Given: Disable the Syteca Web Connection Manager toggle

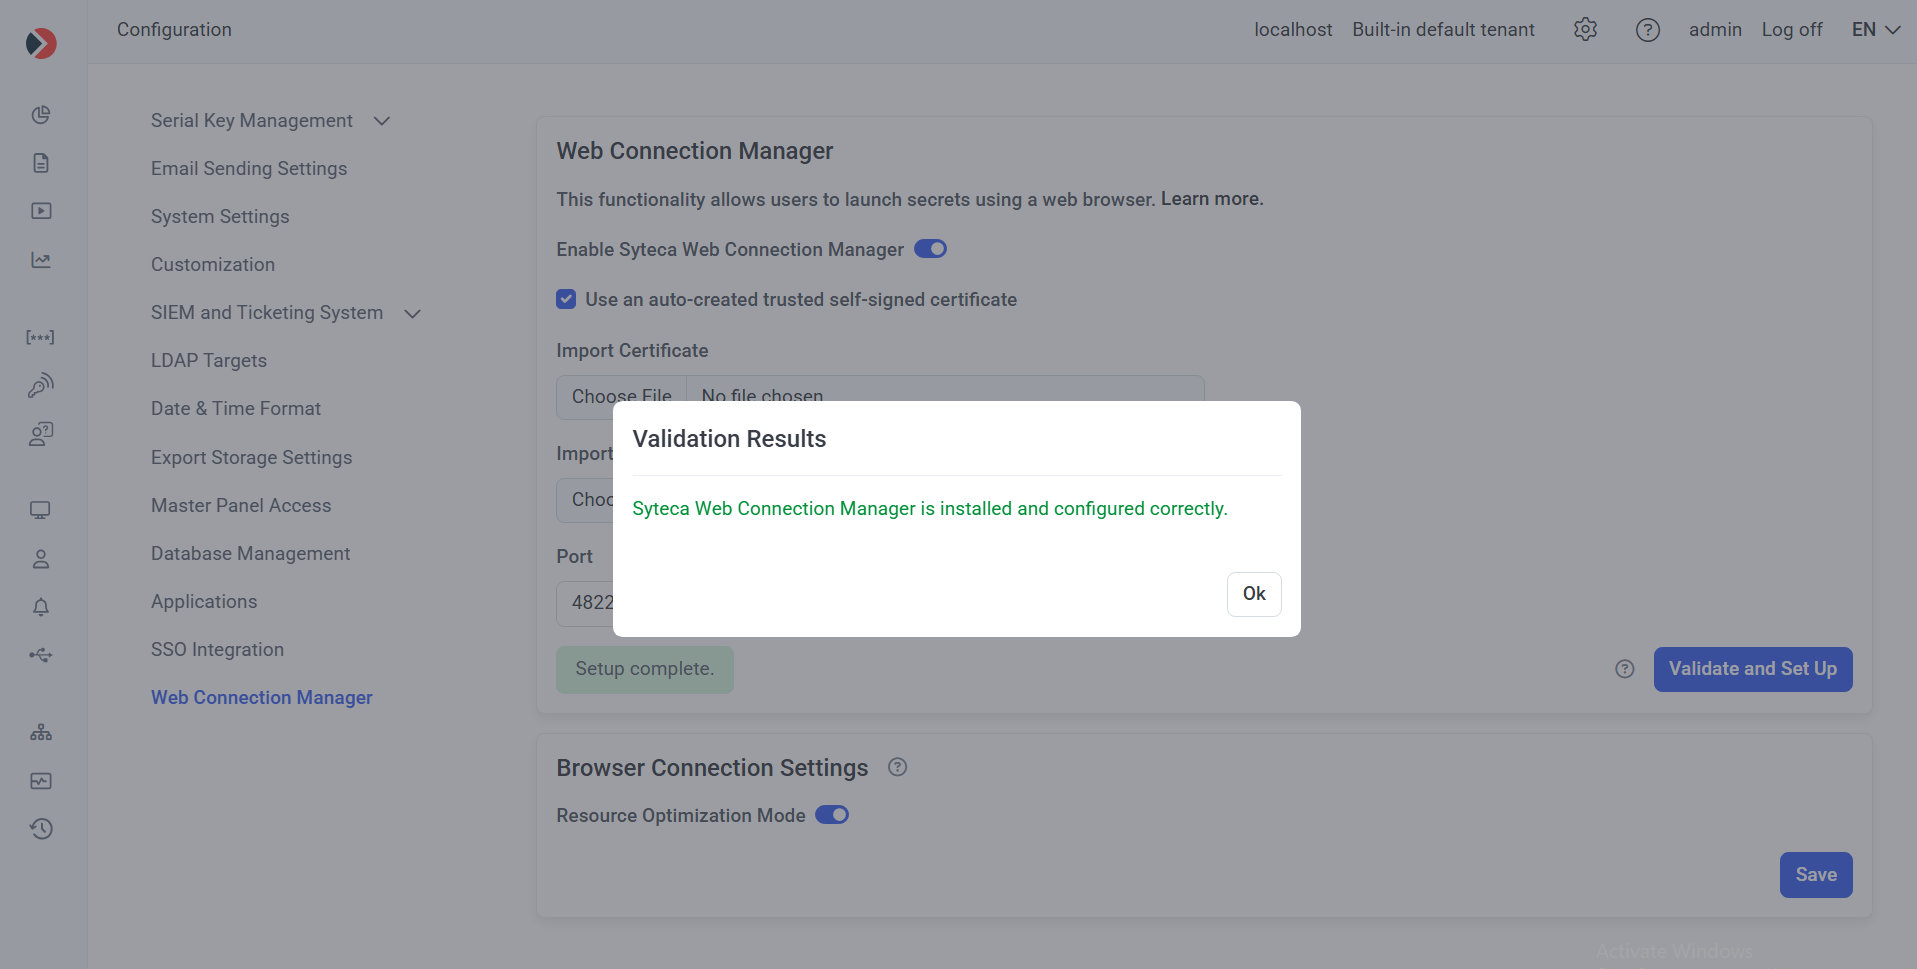Looking at the screenshot, I should pos(930,249).
